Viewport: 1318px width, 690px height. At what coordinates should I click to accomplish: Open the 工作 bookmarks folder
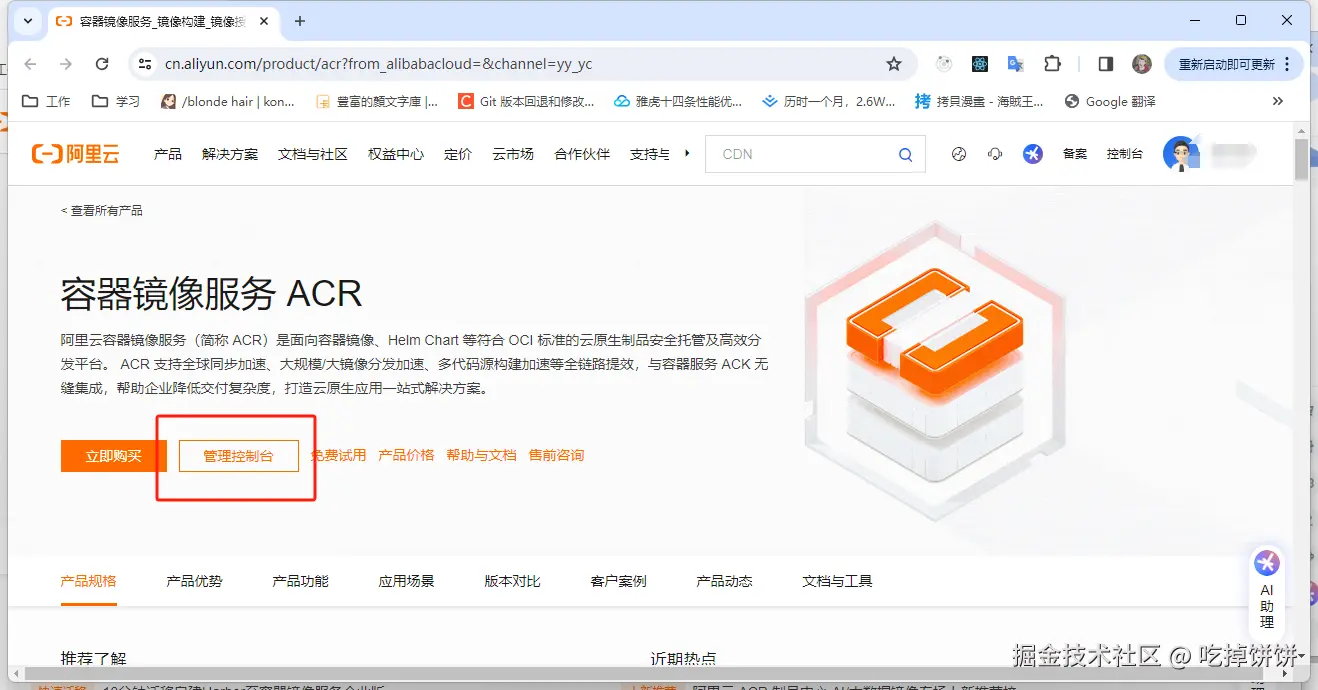46,101
